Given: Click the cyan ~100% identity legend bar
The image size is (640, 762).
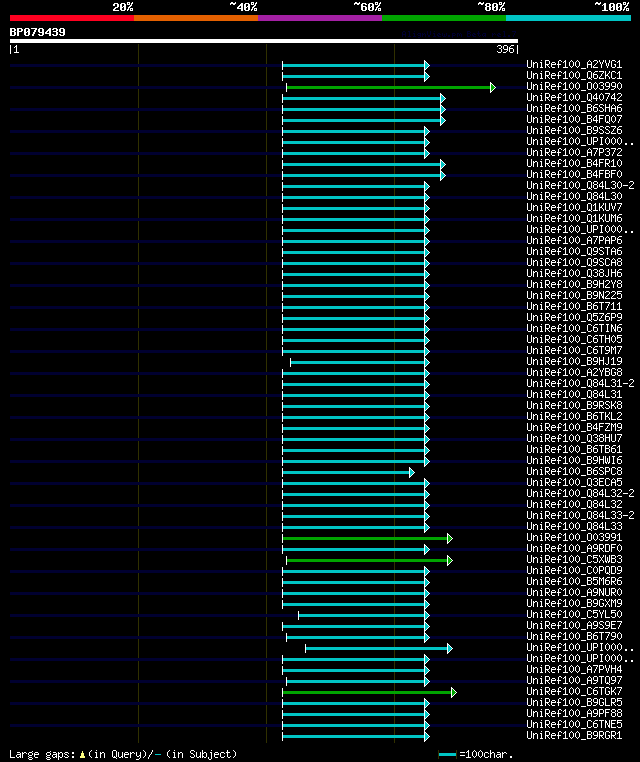Looking at the screenshot, I should coord(568,18).
